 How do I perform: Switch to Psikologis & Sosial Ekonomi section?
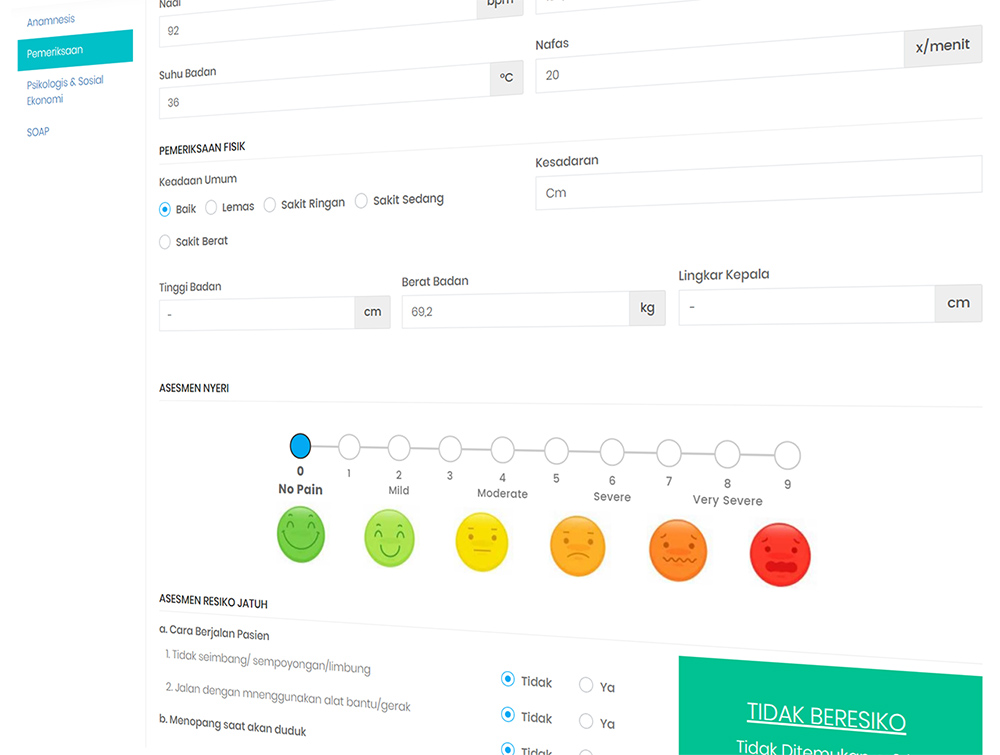point(65,90)
